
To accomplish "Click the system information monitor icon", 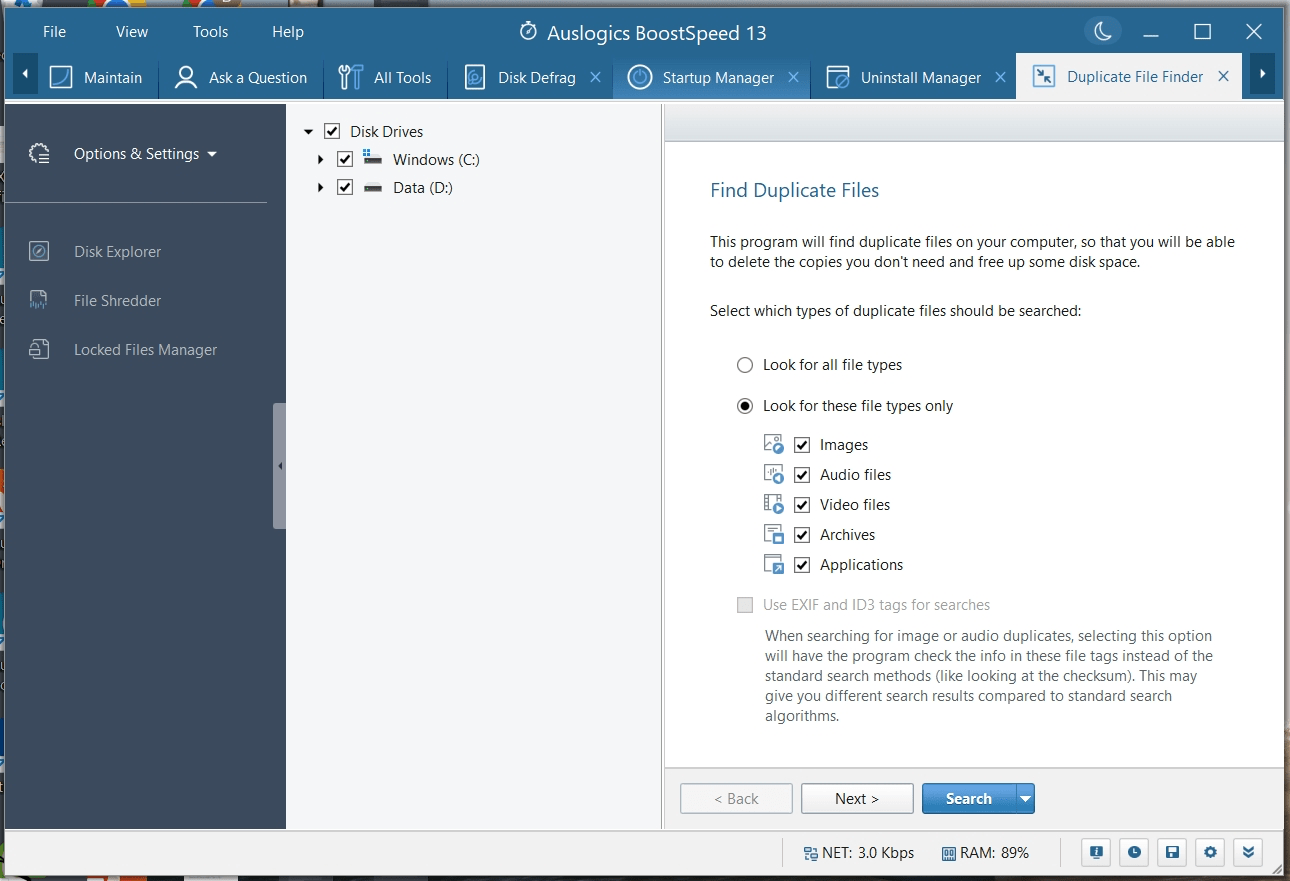I will pyautogui.click(x=1097, y=852).
